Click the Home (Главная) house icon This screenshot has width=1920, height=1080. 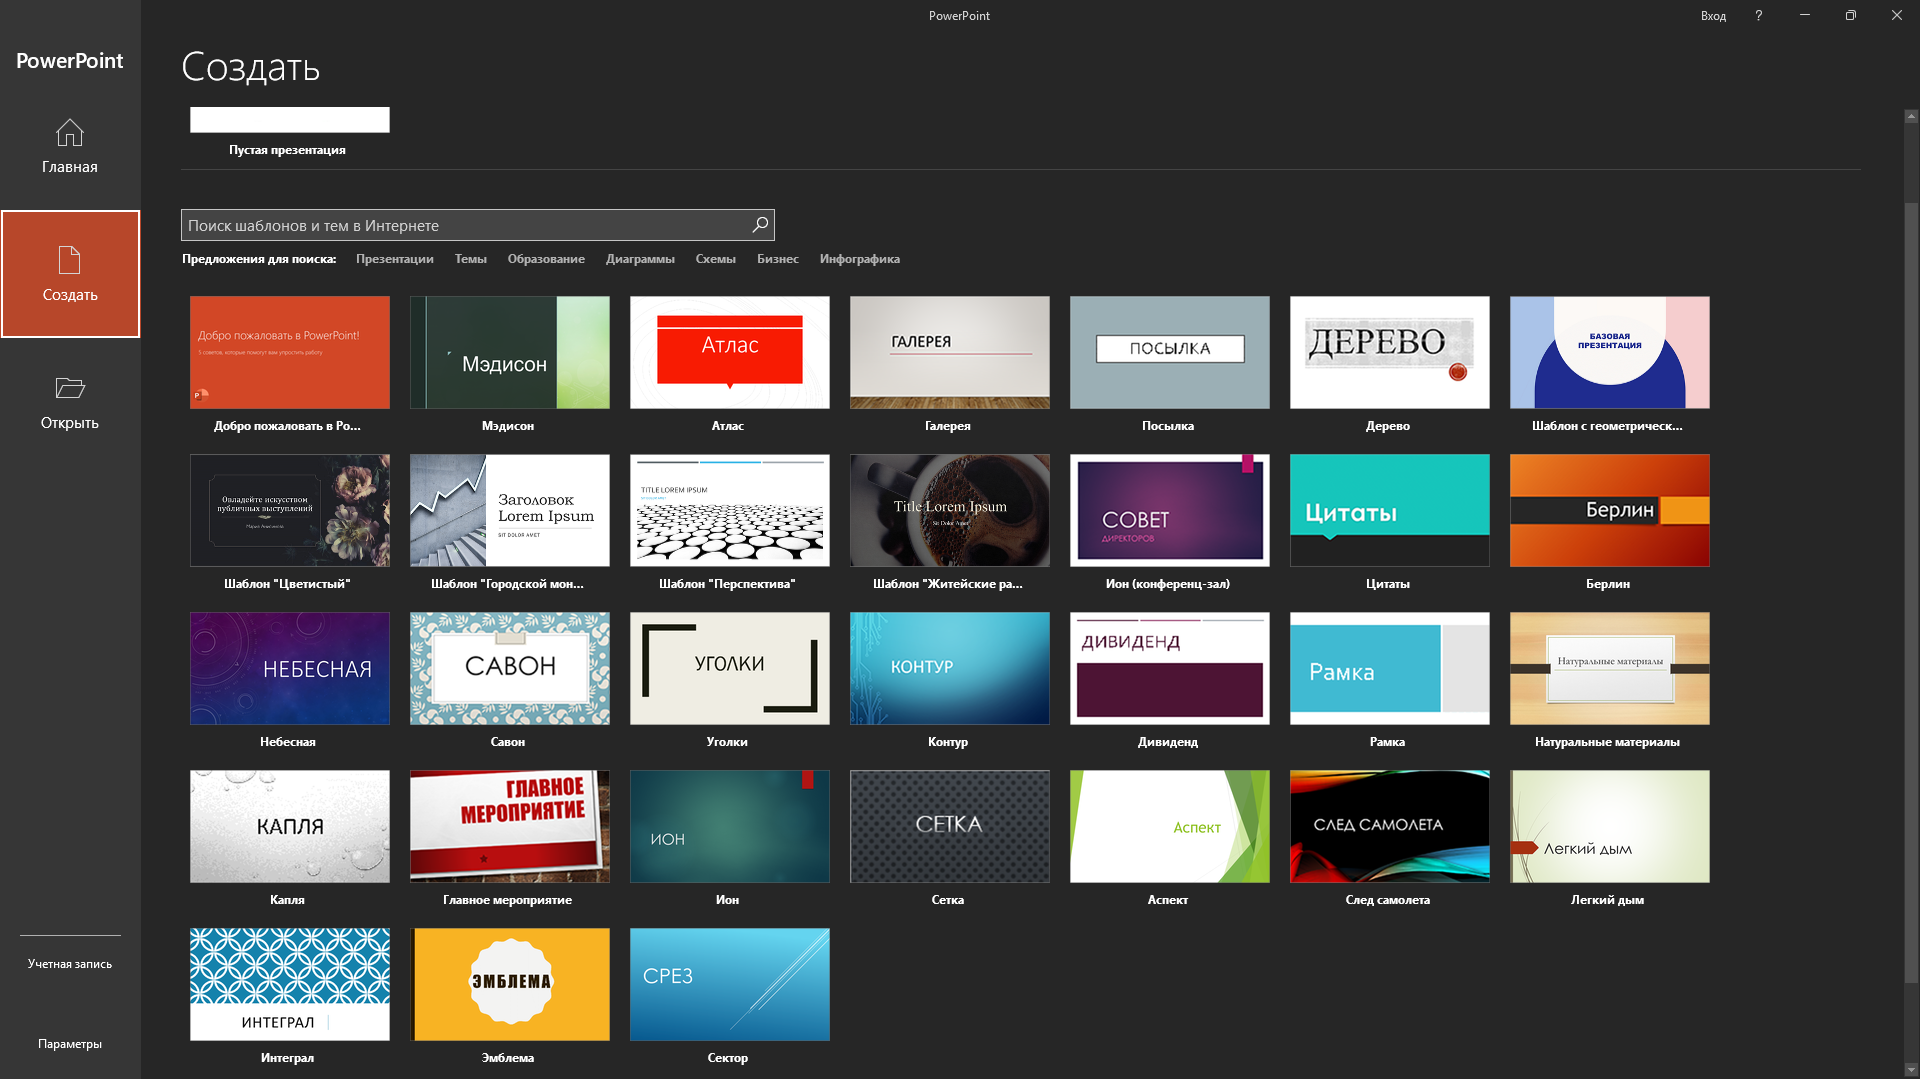pyautogui.click(x=69, y=133)
